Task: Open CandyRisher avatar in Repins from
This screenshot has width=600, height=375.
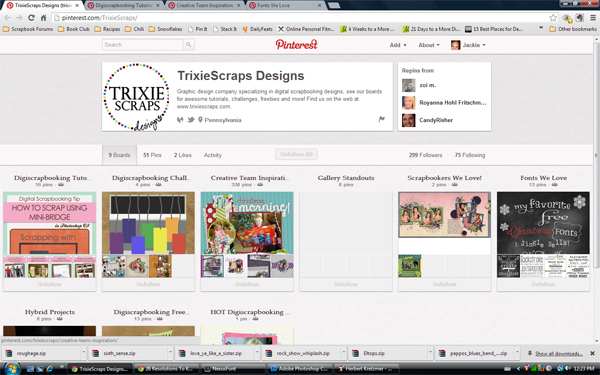Action: point(408,120)
